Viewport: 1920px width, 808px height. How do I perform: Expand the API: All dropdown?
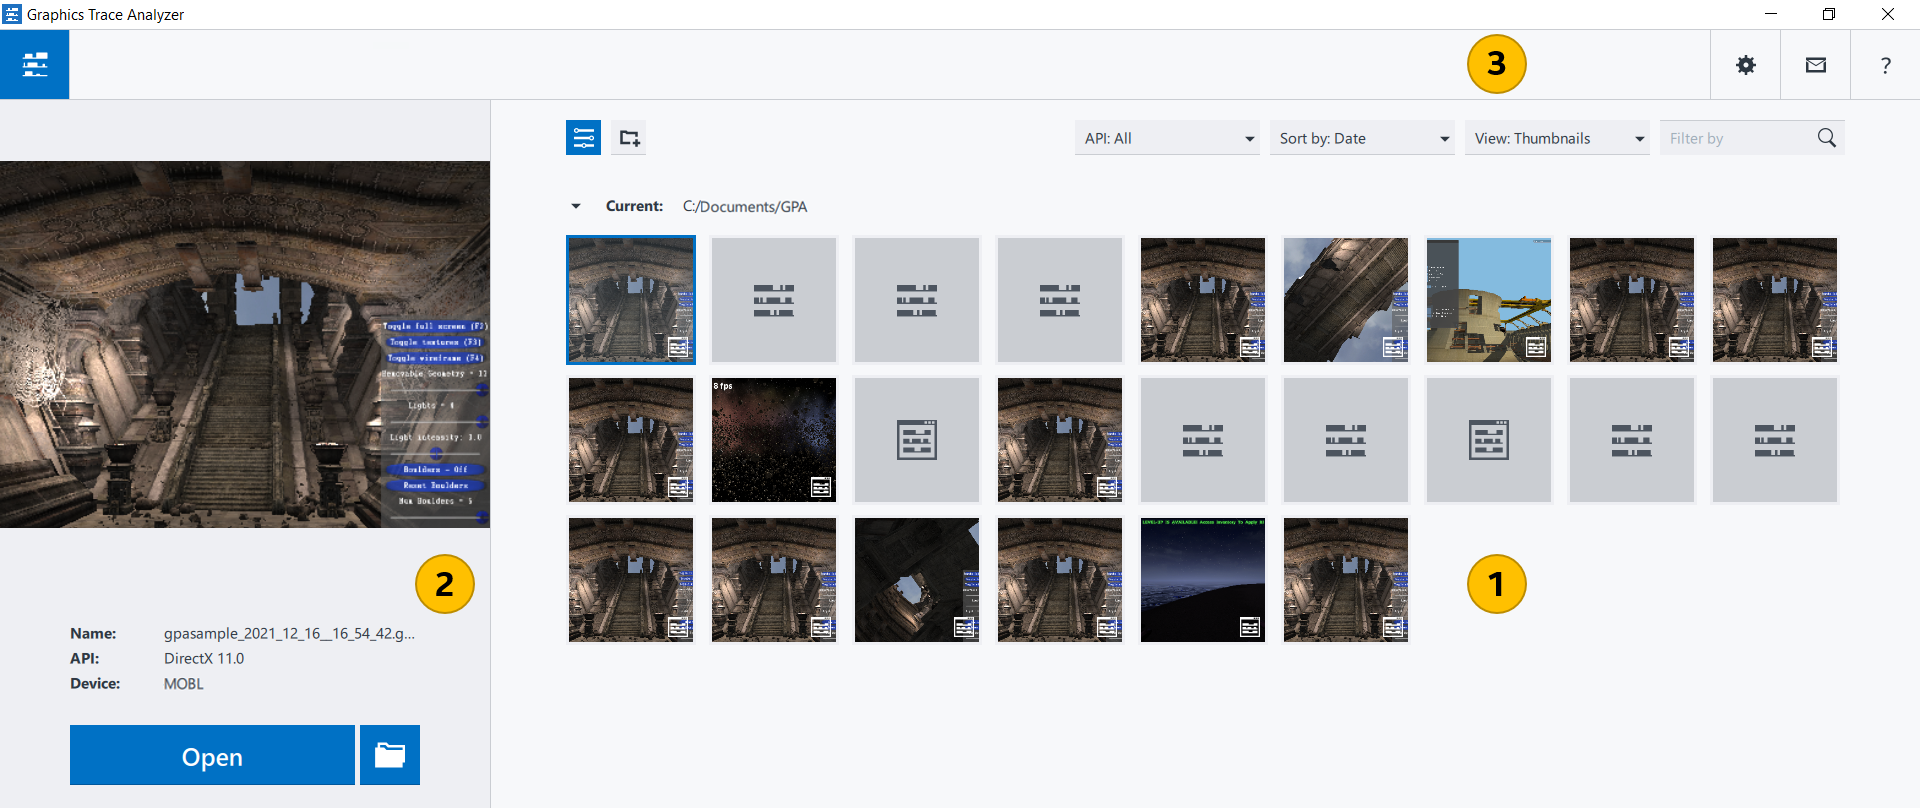point(1169,138)
